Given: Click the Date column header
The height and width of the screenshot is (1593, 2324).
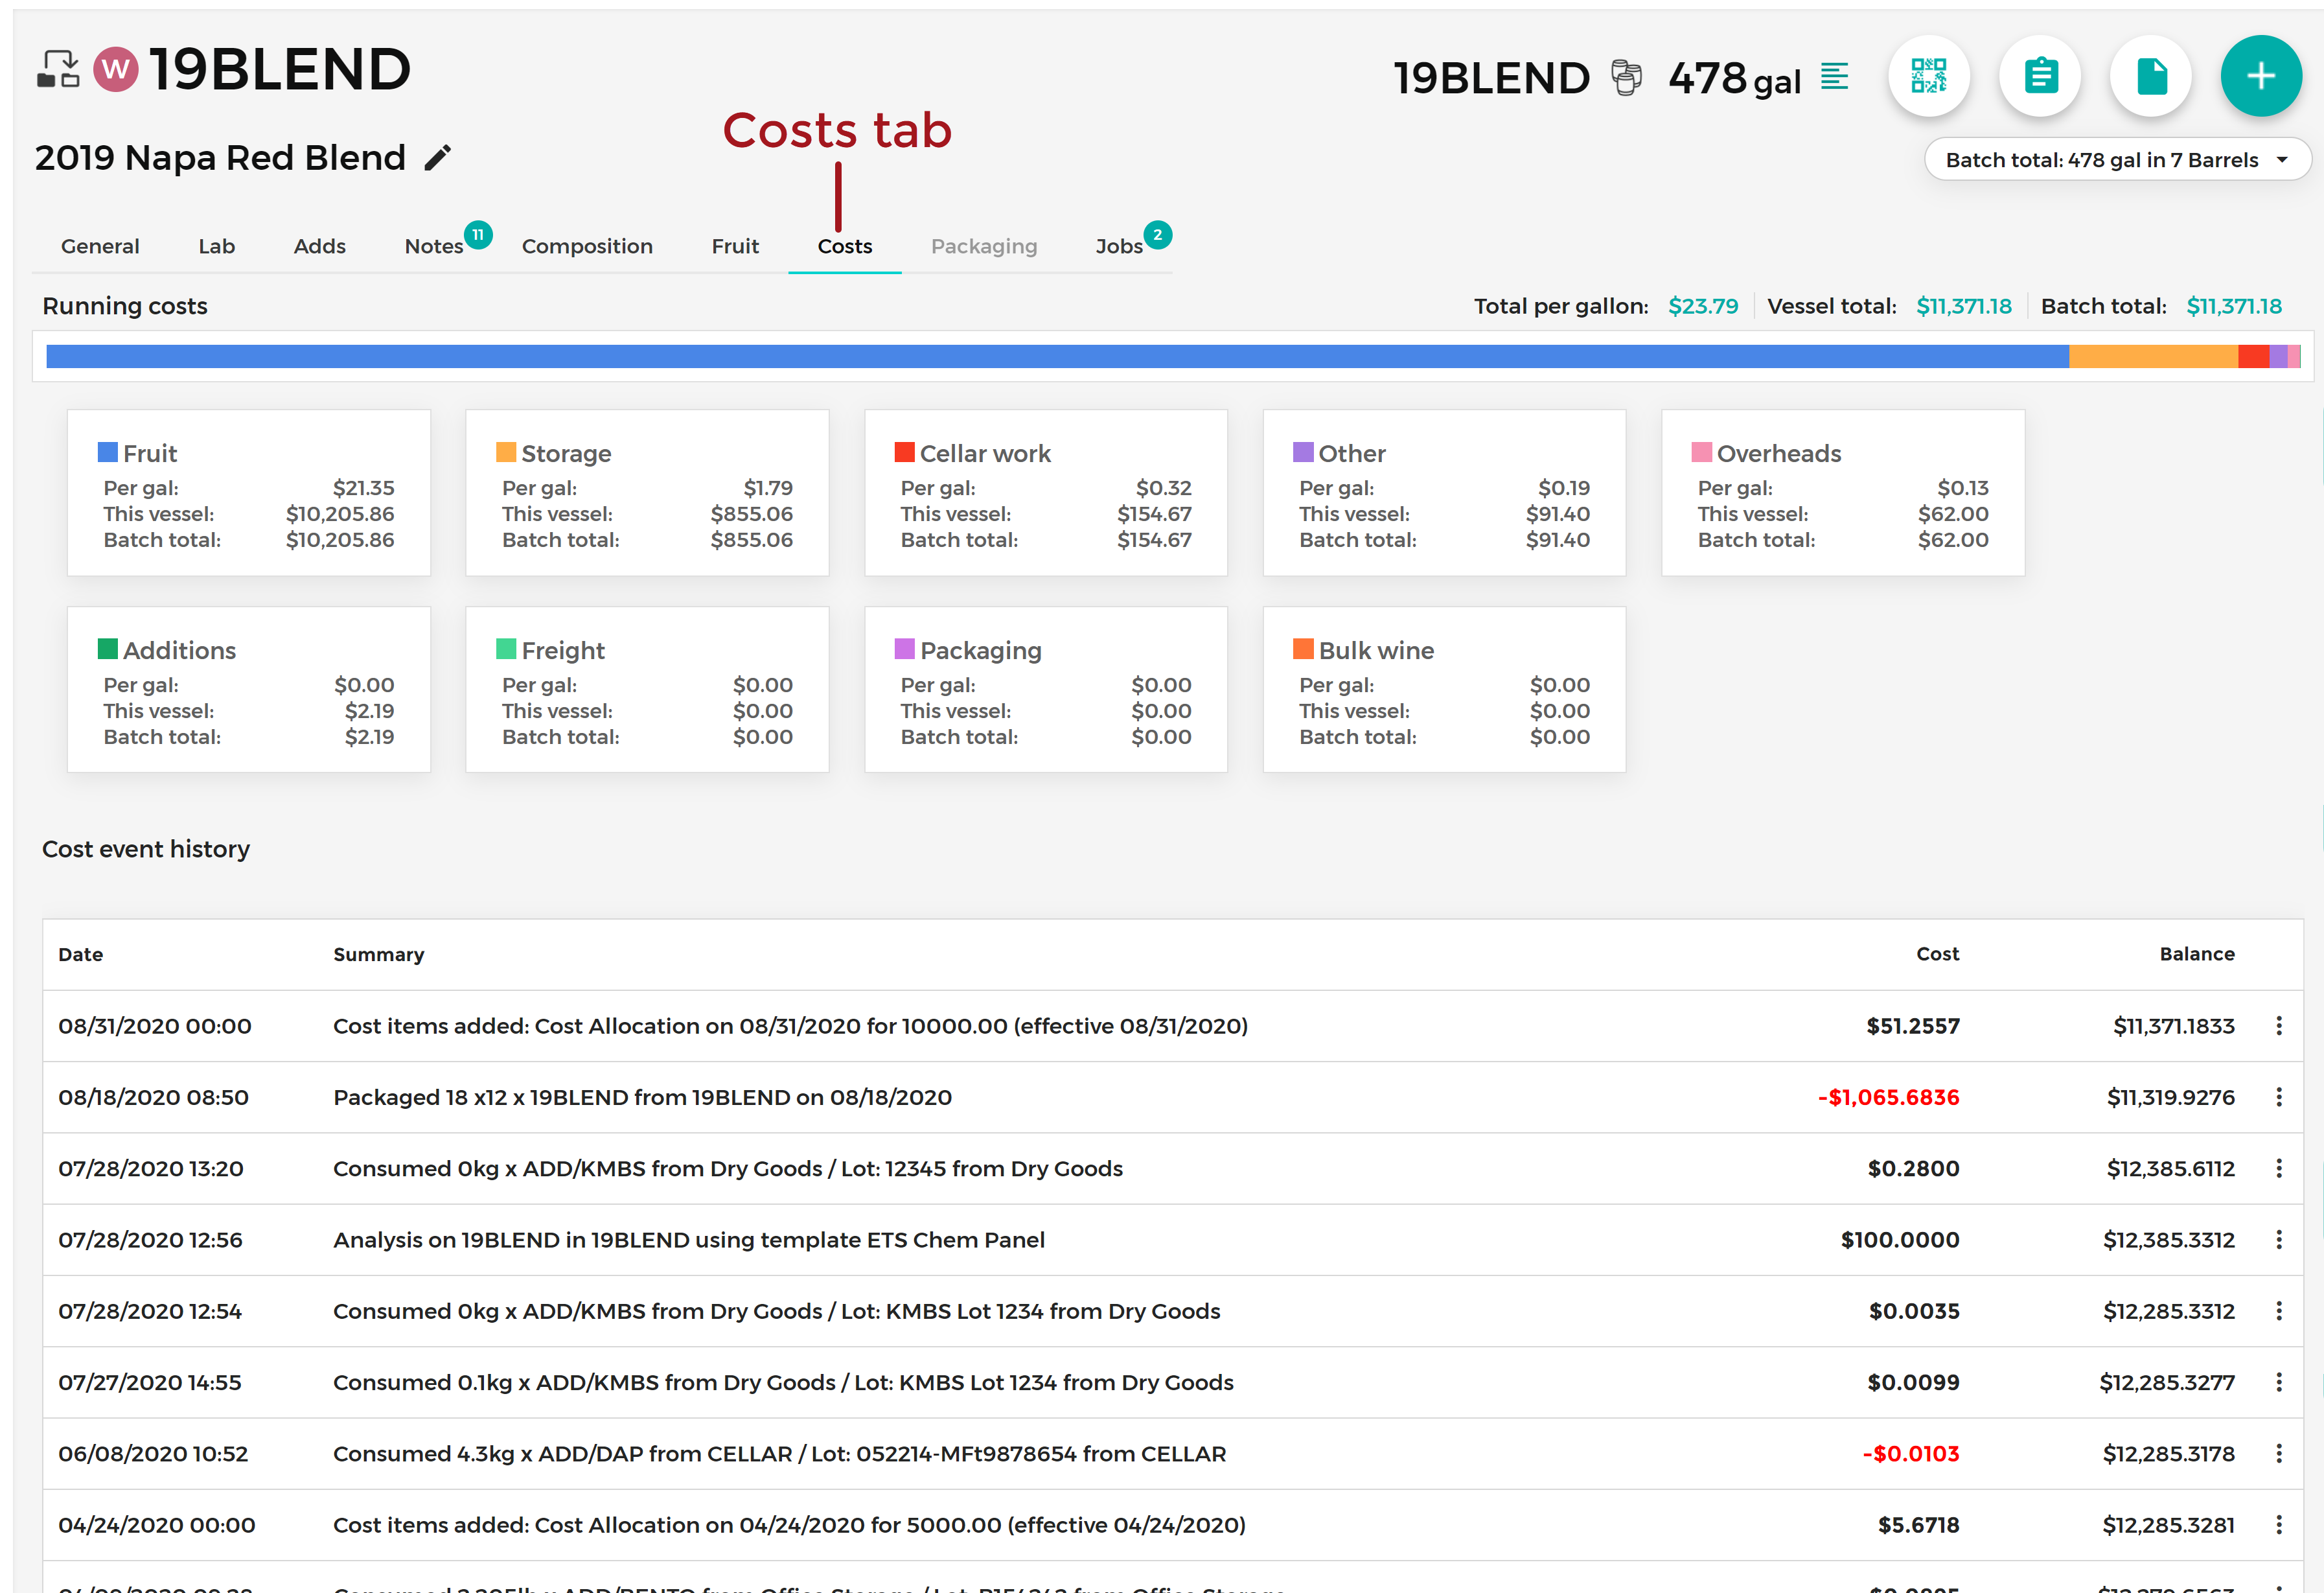Looking at the screenshot, I should pyautogui.click(x=81, y=954).
